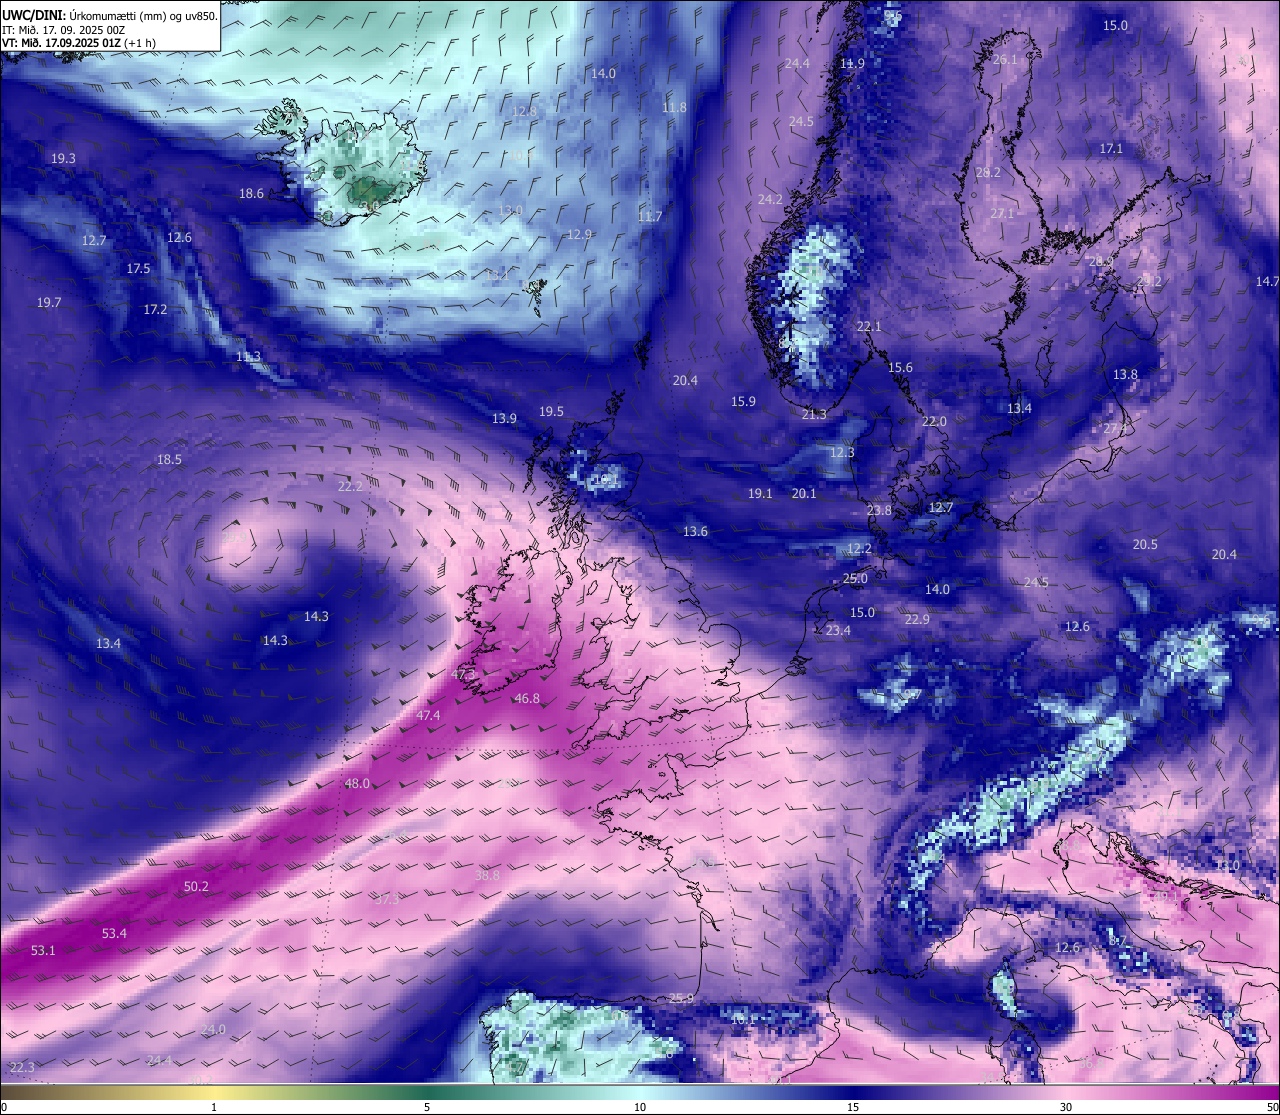This screenshot has height=1115, width=1280.
Task: Click the map value '25.0'
Action: click(x=855, y=578)
